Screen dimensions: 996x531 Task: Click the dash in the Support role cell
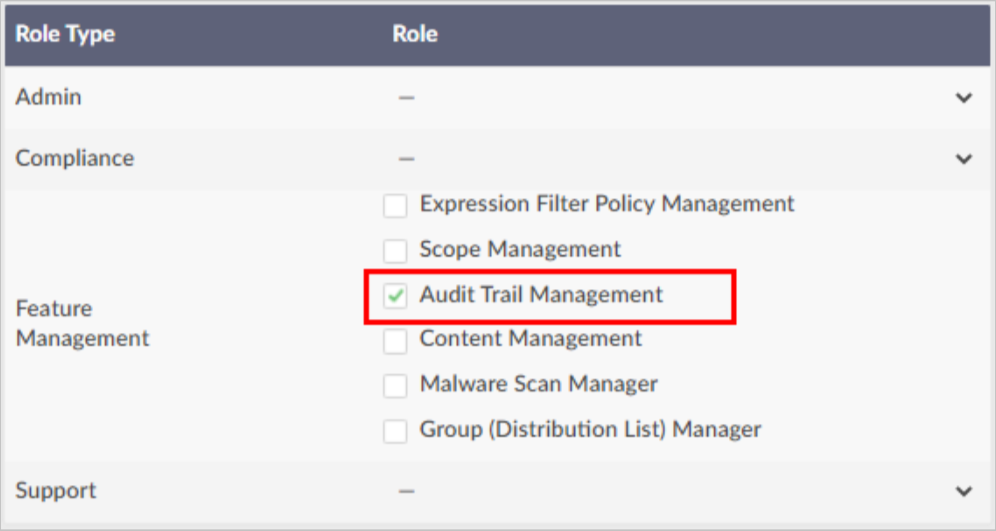click(407, 491)
